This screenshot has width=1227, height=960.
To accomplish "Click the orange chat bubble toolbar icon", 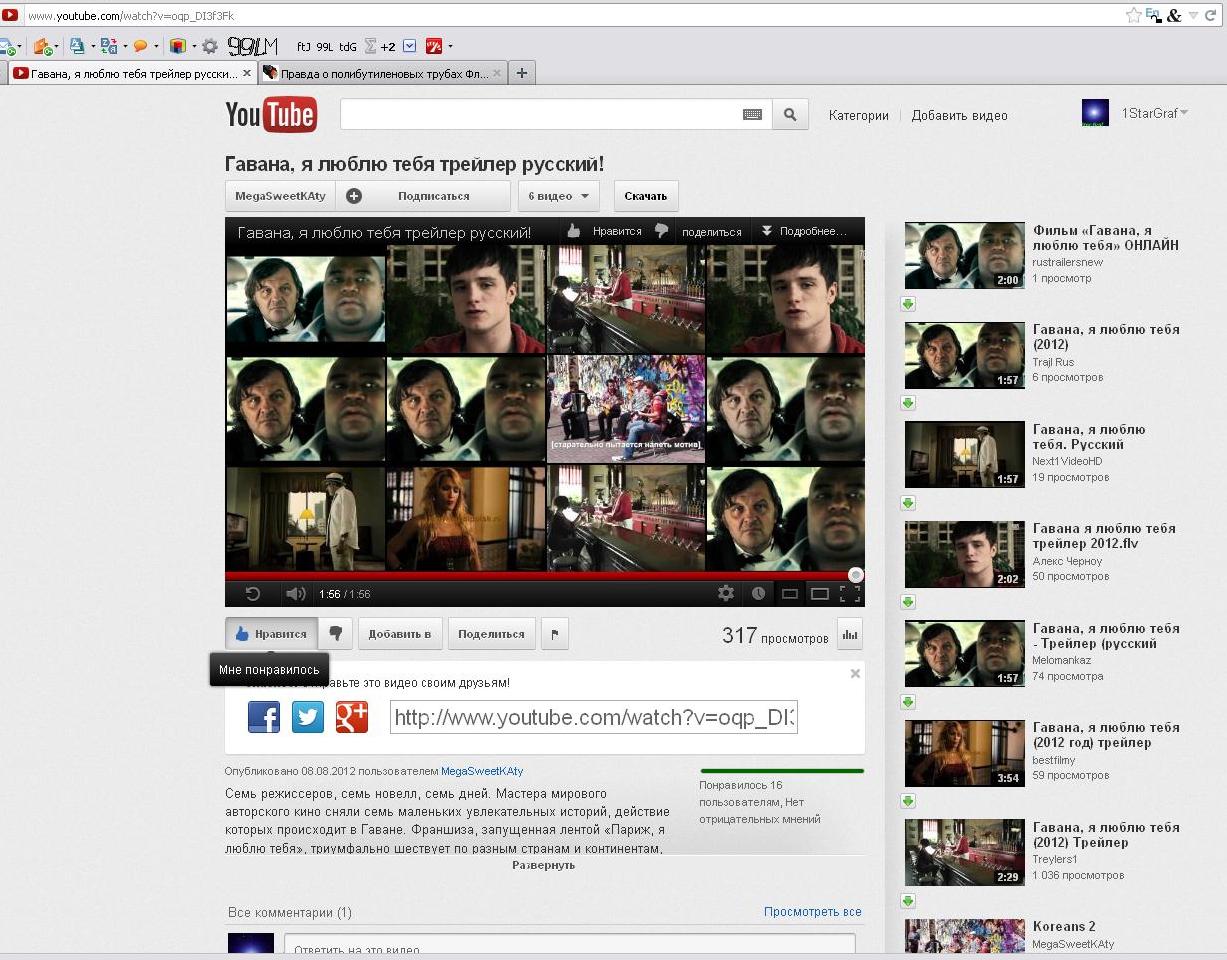I will [140, 46].
